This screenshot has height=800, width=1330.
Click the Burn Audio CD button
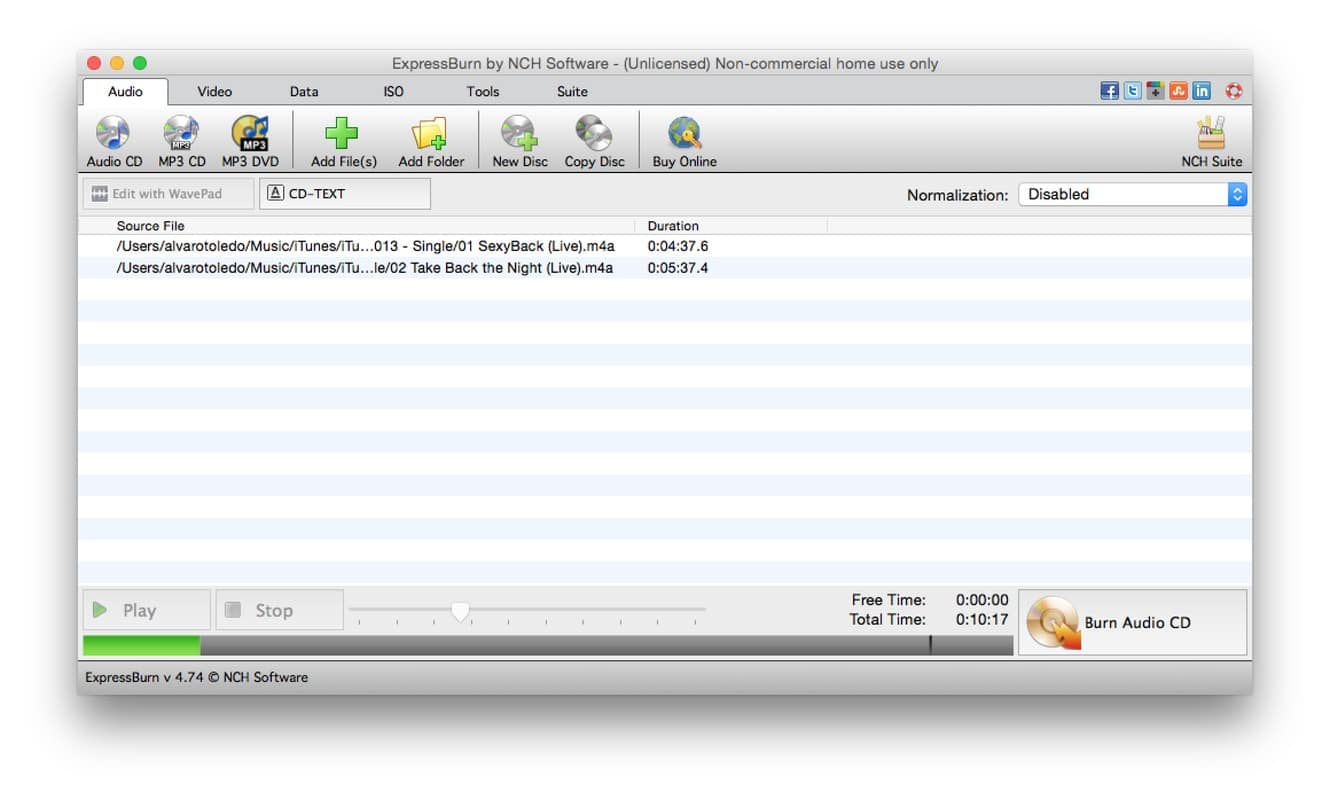[x=1132, y=622]
